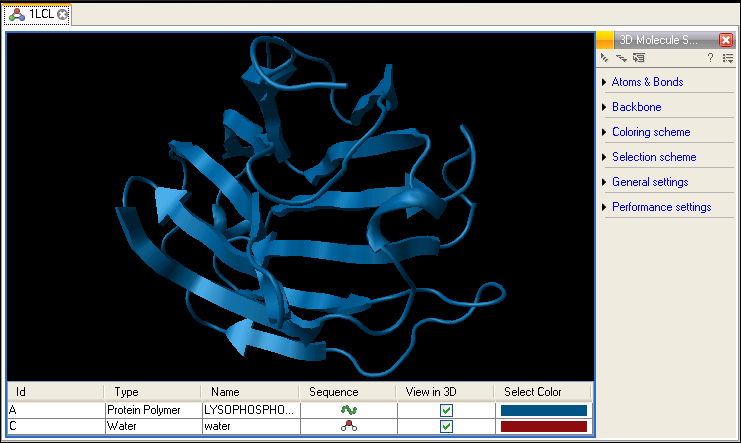Open the Performance settings link

click(x=662, y=207)
